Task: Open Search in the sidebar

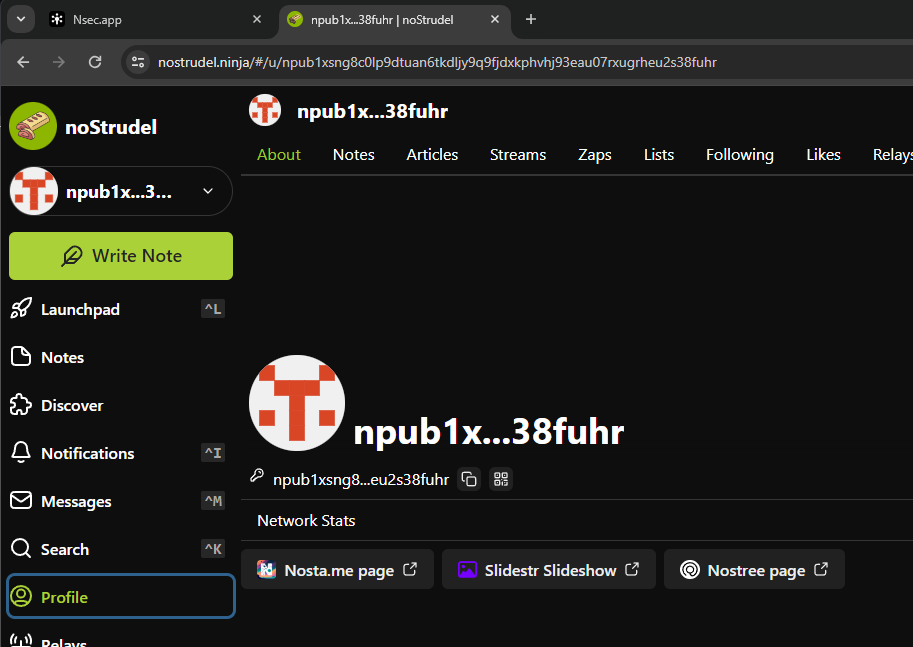Action: coord(121,549)
